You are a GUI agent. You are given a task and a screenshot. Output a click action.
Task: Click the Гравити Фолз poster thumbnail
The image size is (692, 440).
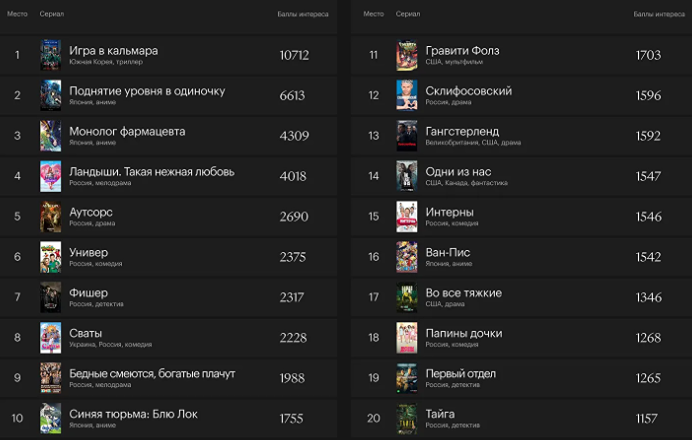[406, 55]
